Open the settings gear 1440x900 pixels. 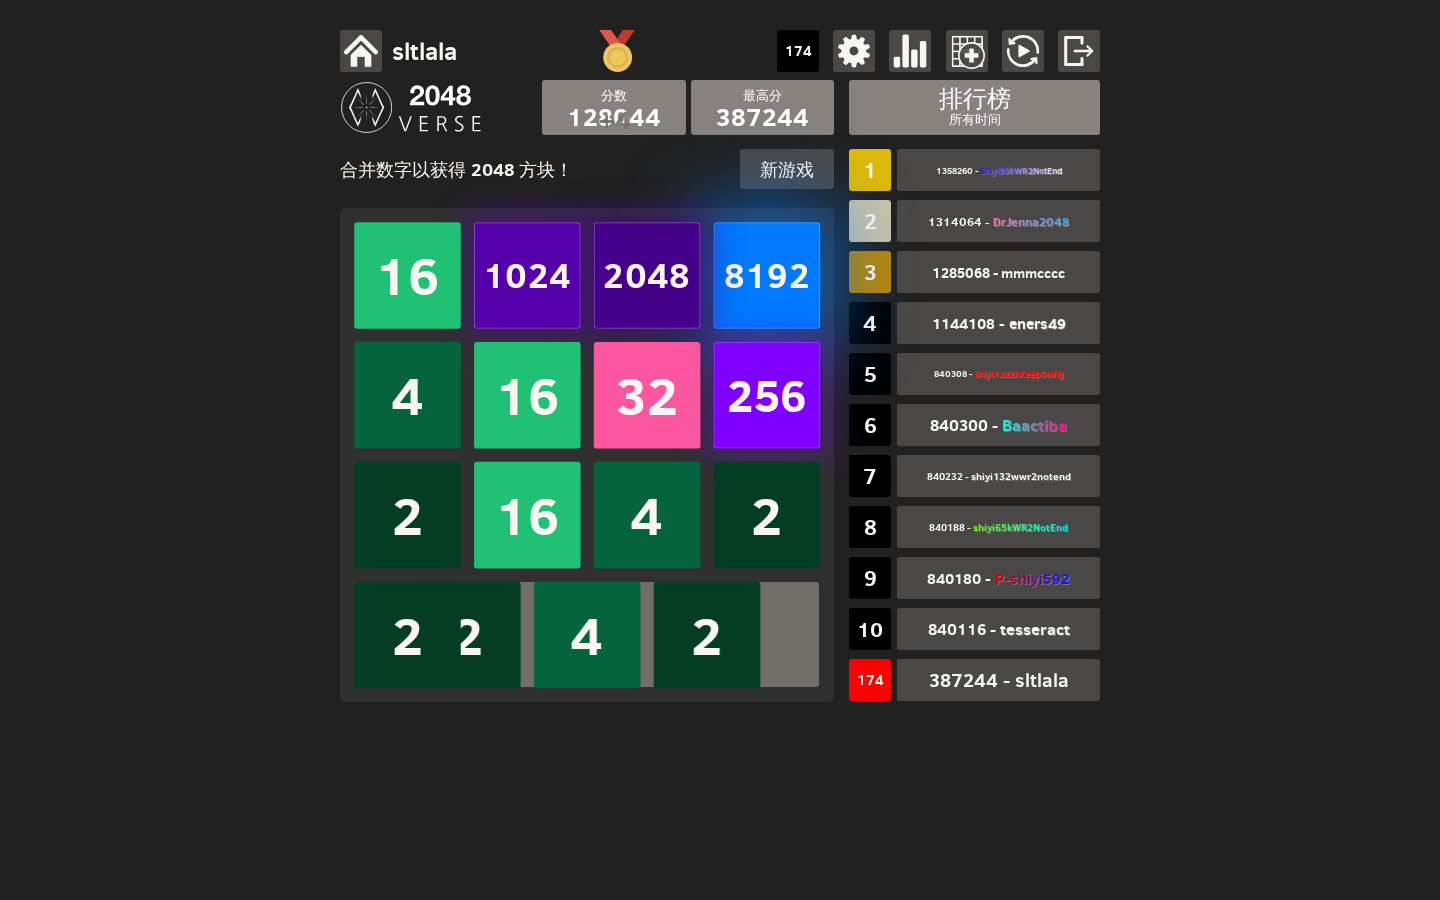[854, 51]
